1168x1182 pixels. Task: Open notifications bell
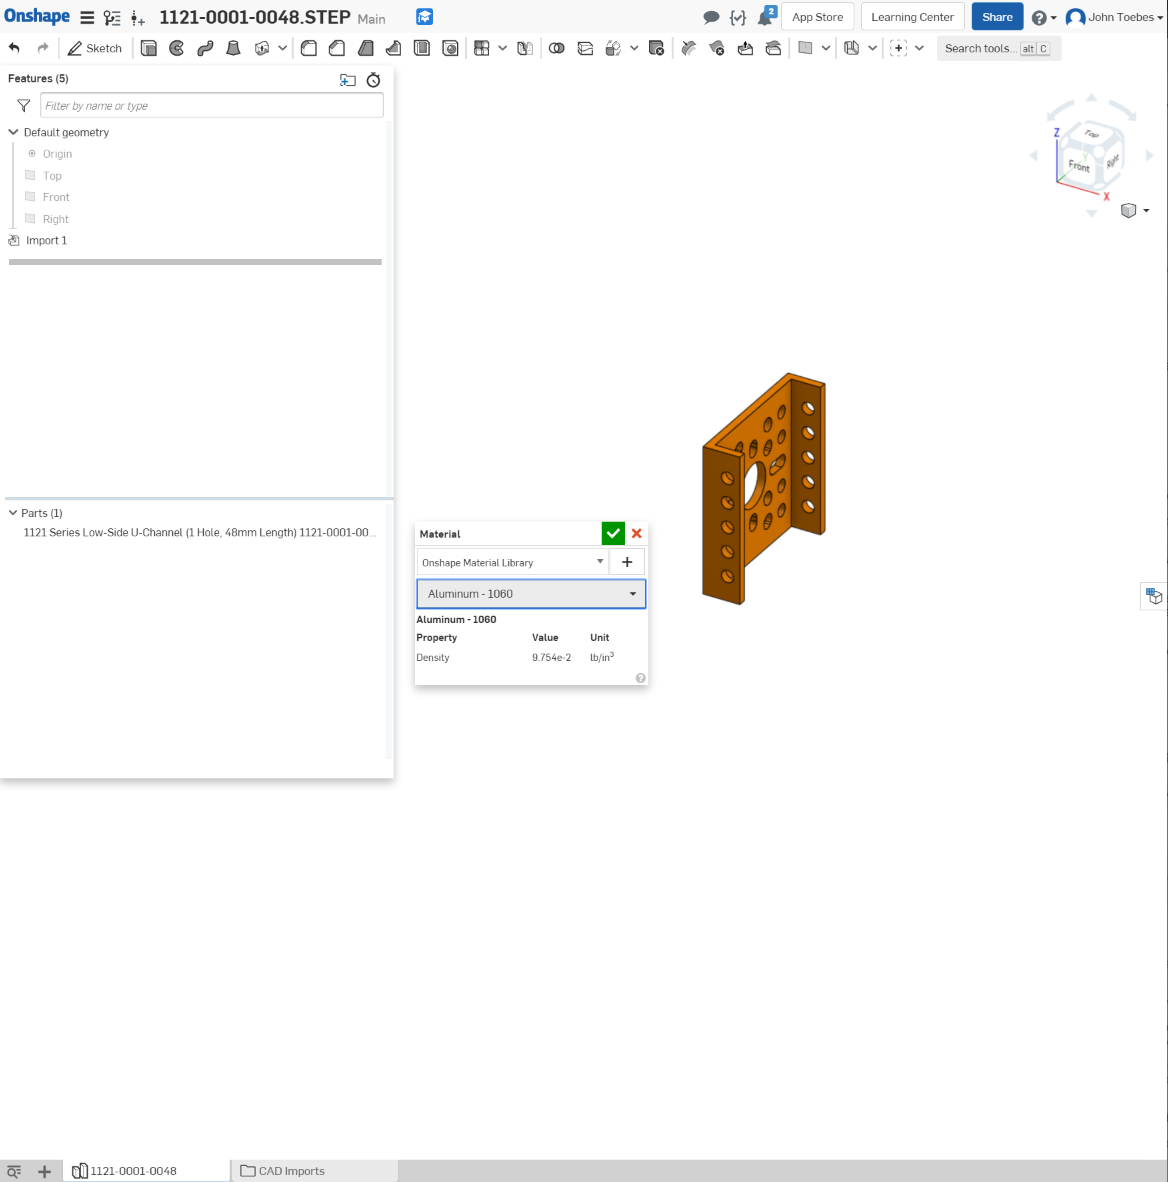(767, 17)
